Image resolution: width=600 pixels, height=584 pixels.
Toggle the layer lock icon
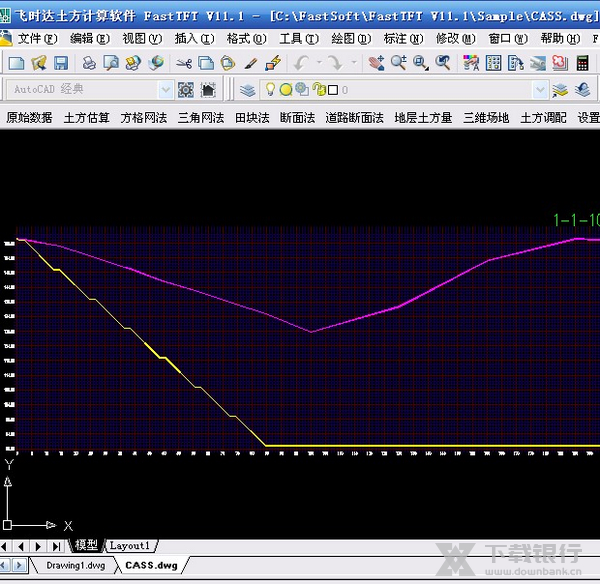click(317, 90)
